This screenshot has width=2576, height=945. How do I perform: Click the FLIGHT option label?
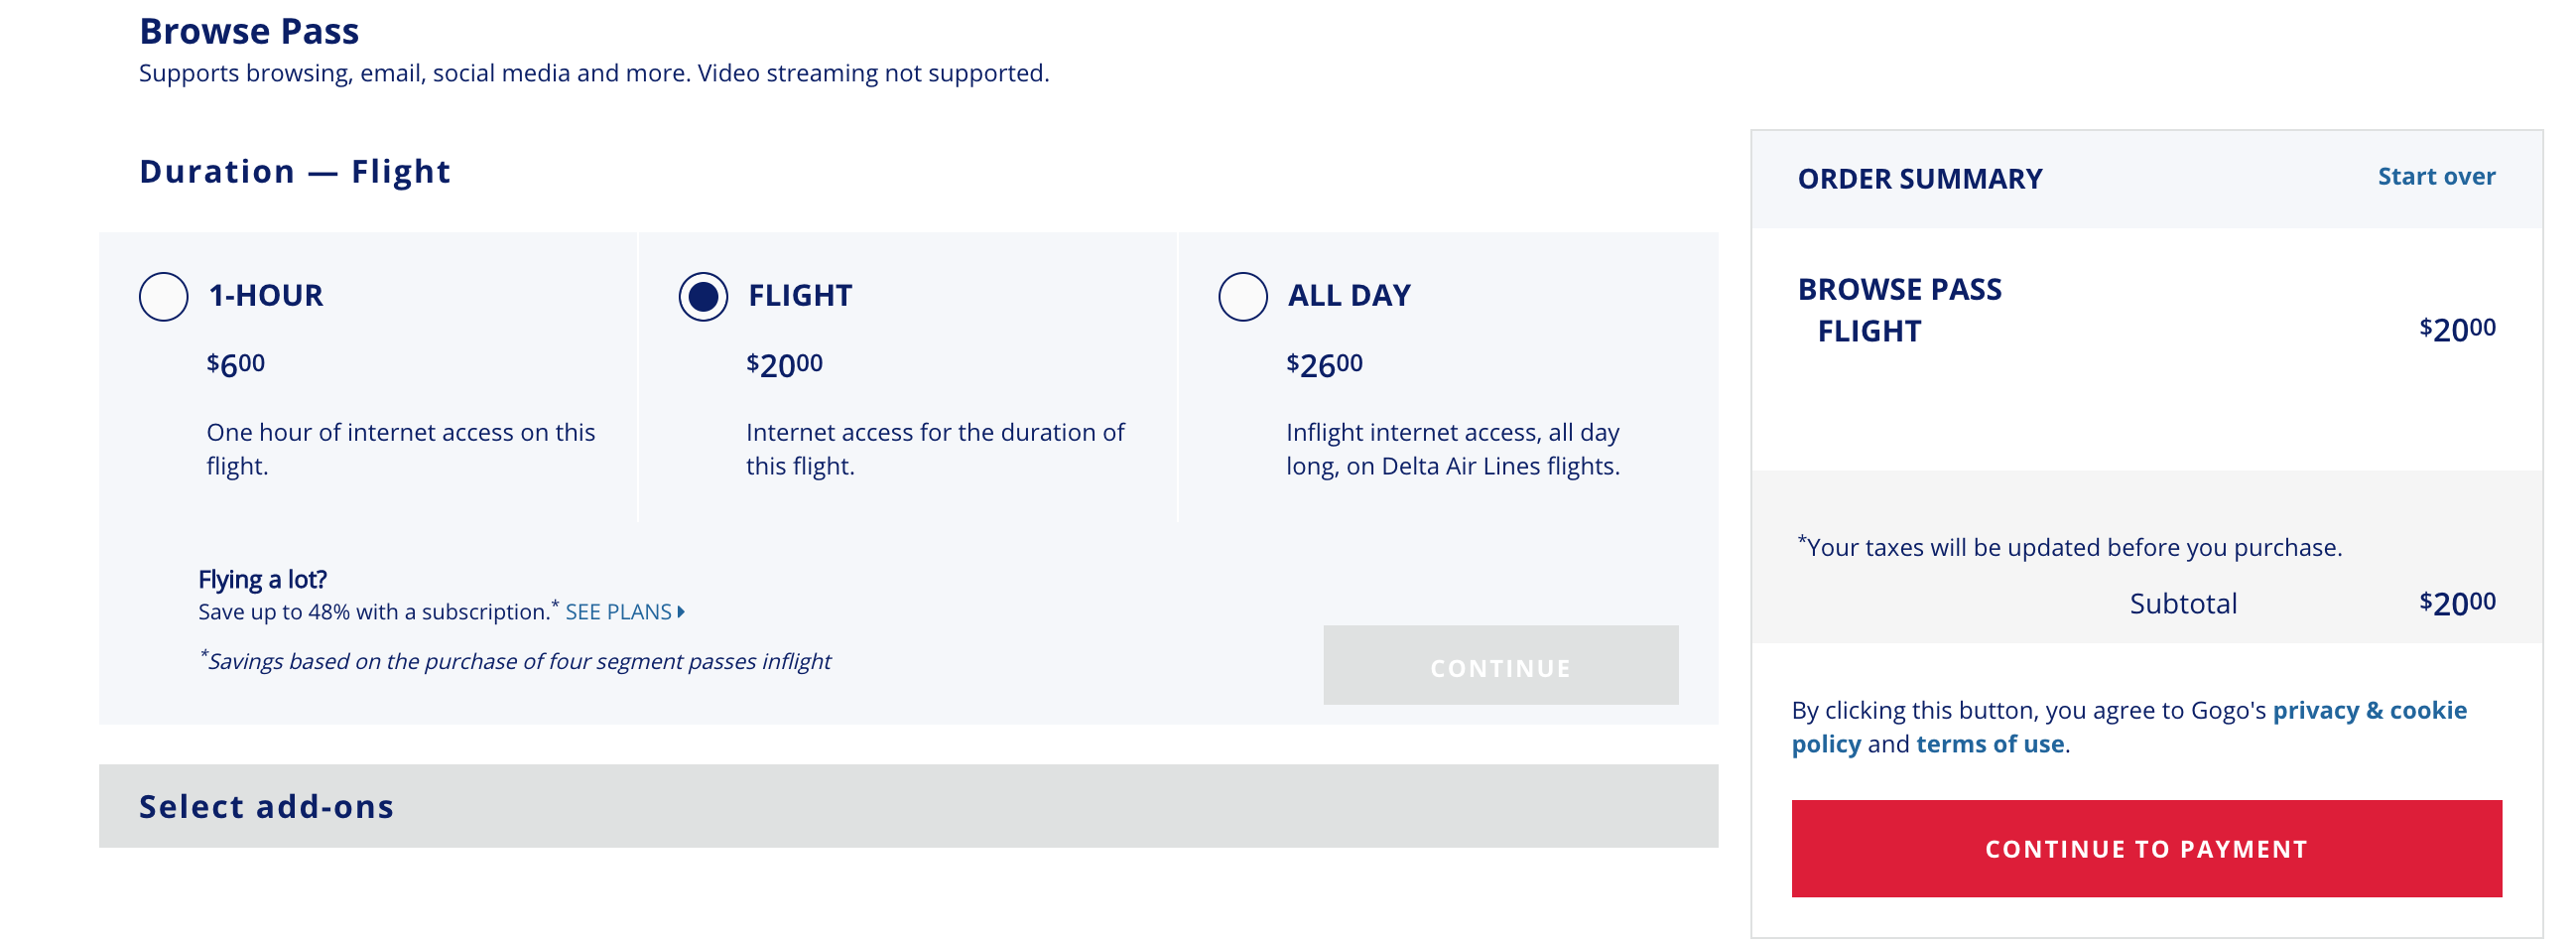800,296
